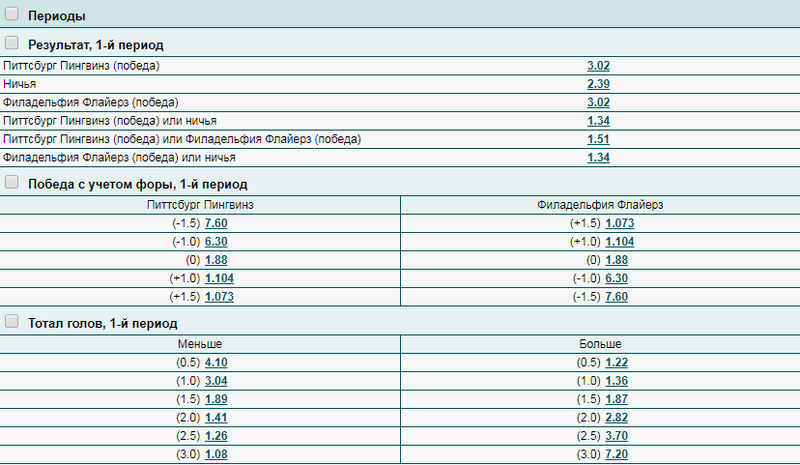Select Филадельфия Флайерз победа odds 3.02

tap(598, 103)
